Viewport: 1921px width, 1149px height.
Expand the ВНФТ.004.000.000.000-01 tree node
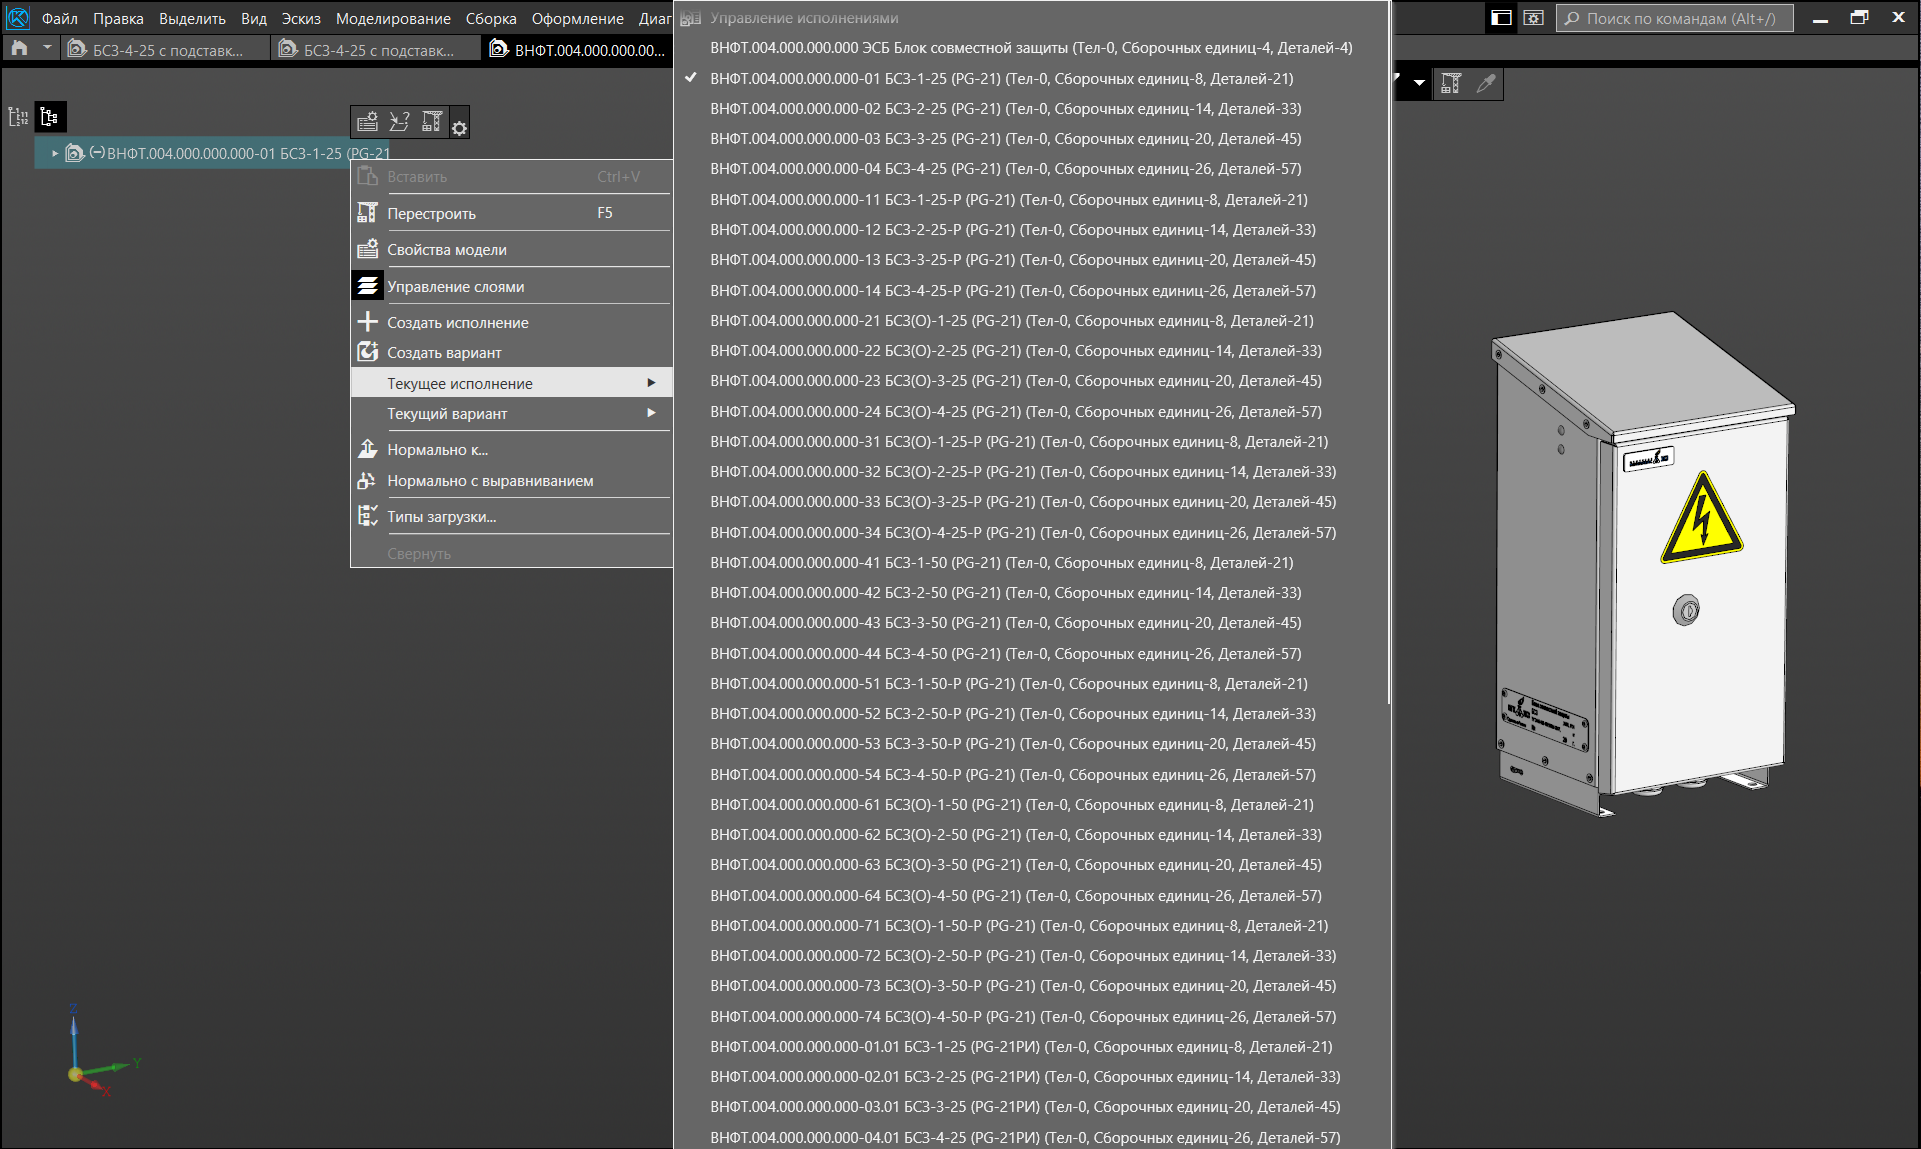point(55,154)
